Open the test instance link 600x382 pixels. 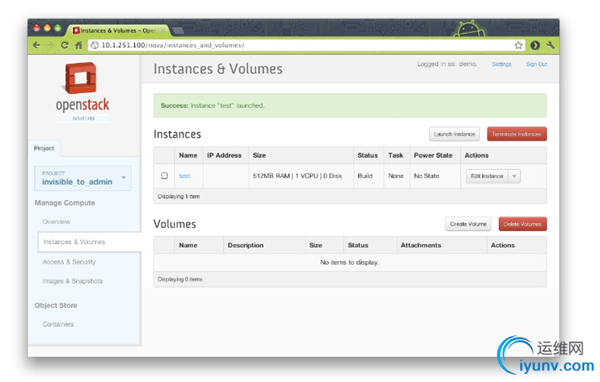184,176
